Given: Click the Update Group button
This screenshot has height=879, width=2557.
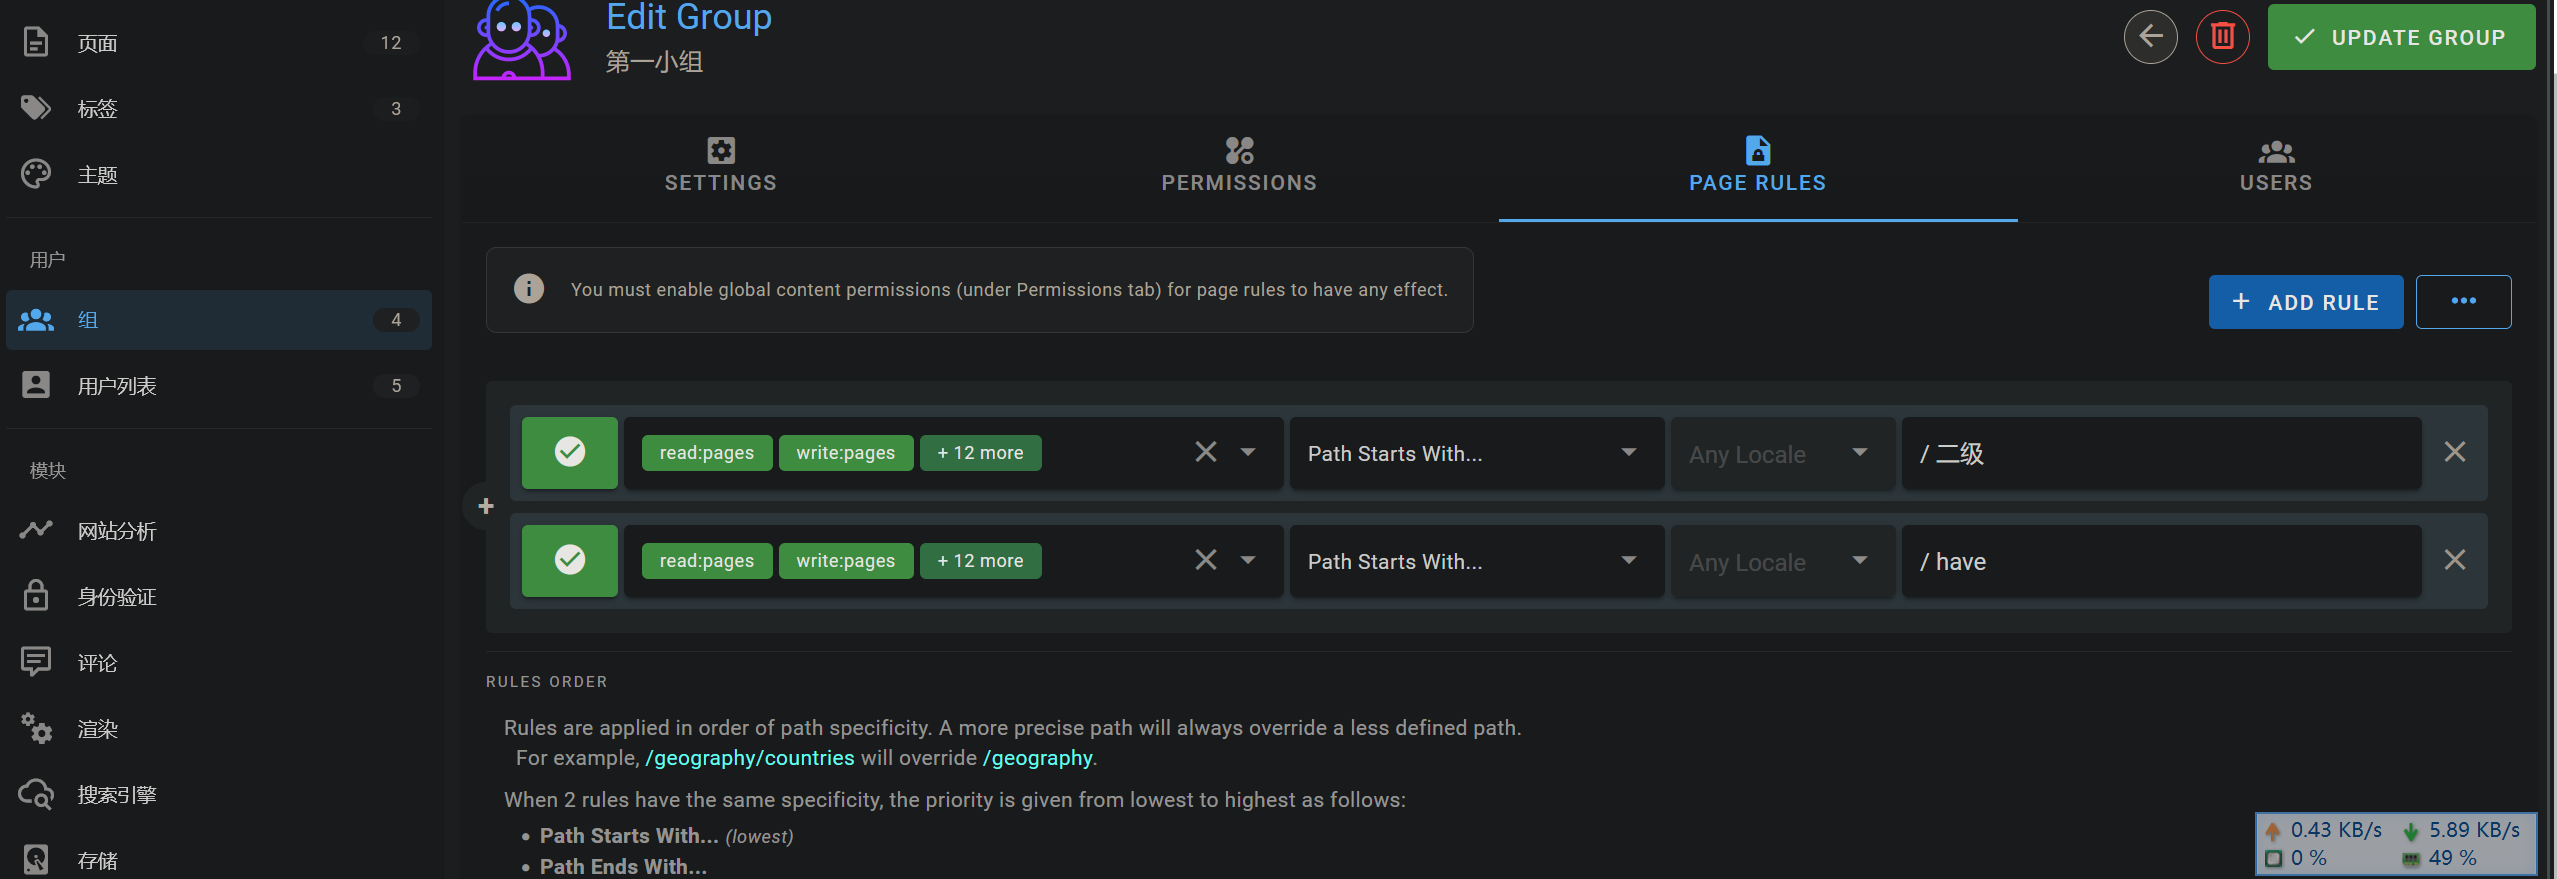Looking at the screenshot, I should coord(2400,37).
